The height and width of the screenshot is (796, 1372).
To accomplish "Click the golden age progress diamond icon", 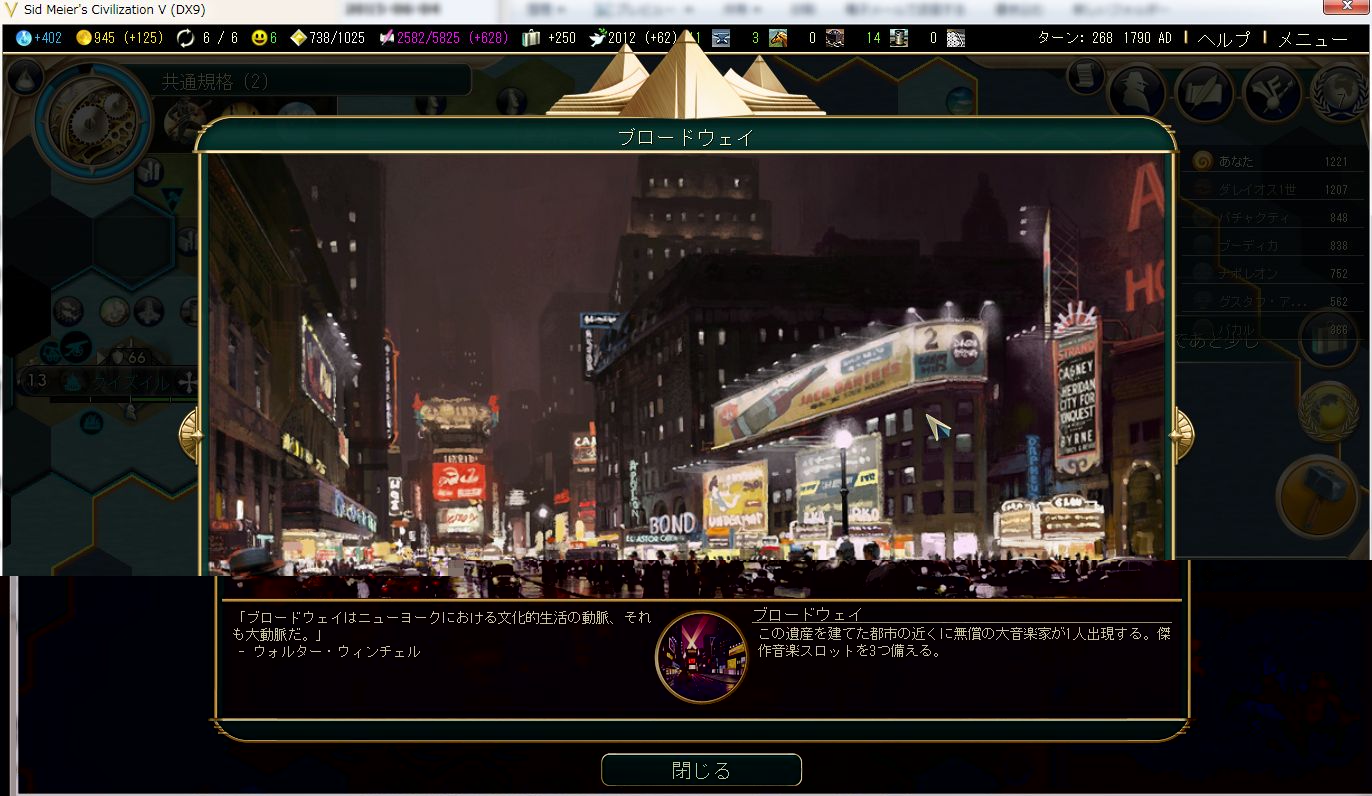I will pos(298,38).
